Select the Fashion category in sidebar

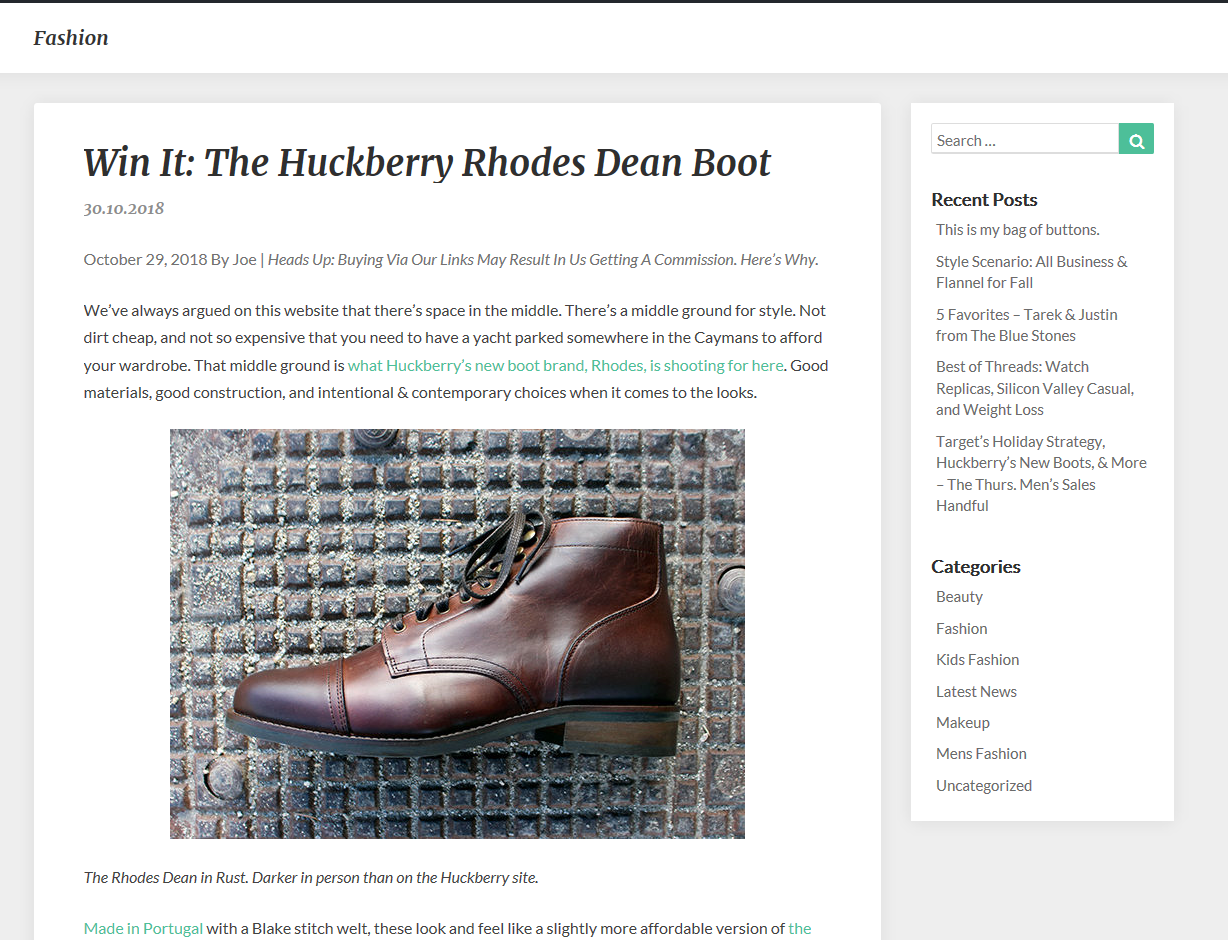(961, 628)
